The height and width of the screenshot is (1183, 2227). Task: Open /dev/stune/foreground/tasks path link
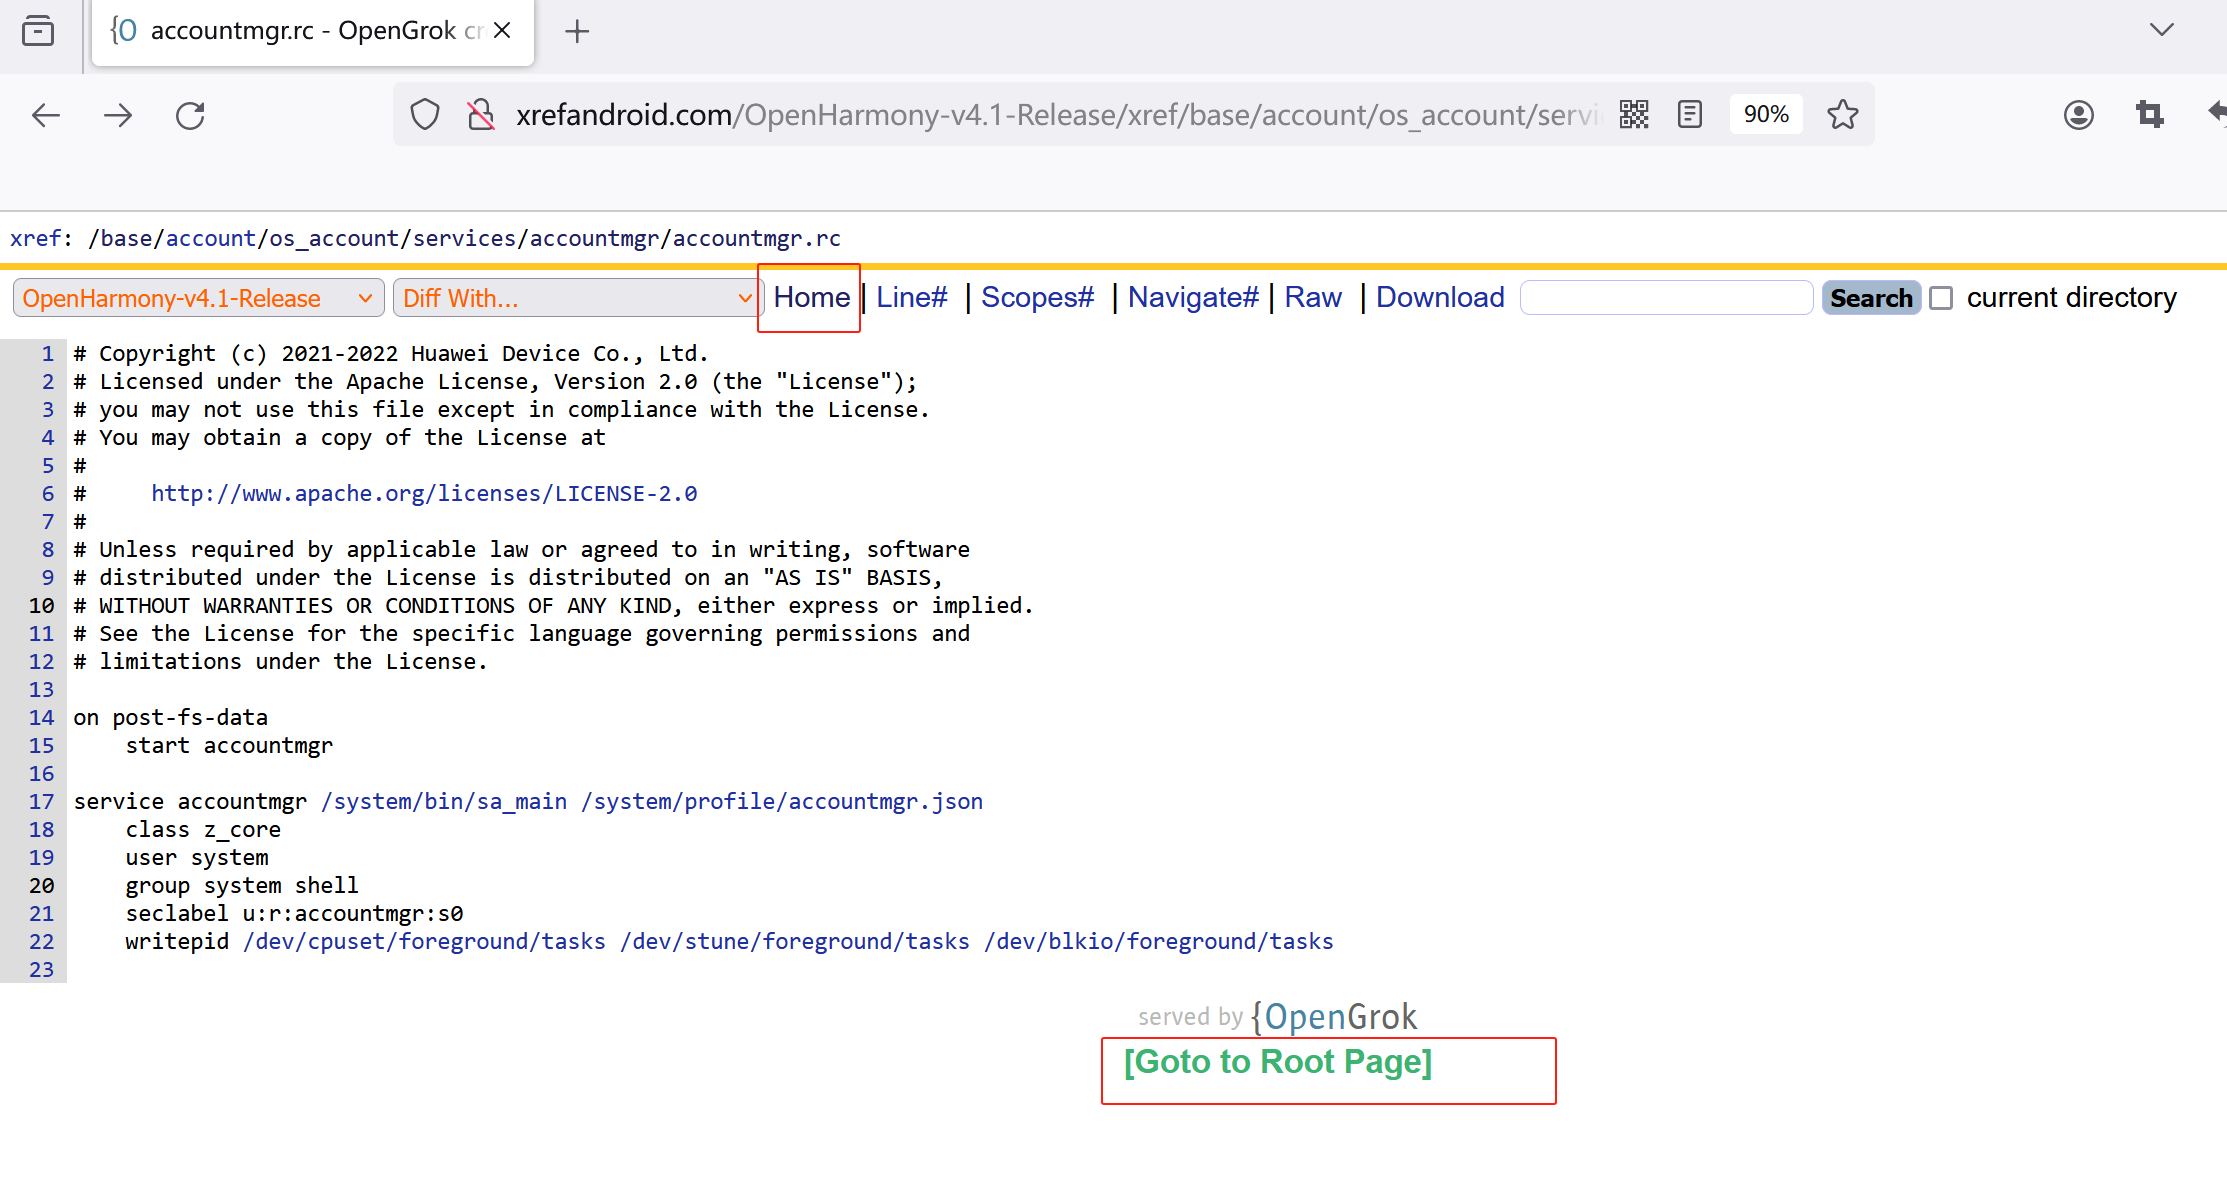pyautogui.click(x=795, y=941)
